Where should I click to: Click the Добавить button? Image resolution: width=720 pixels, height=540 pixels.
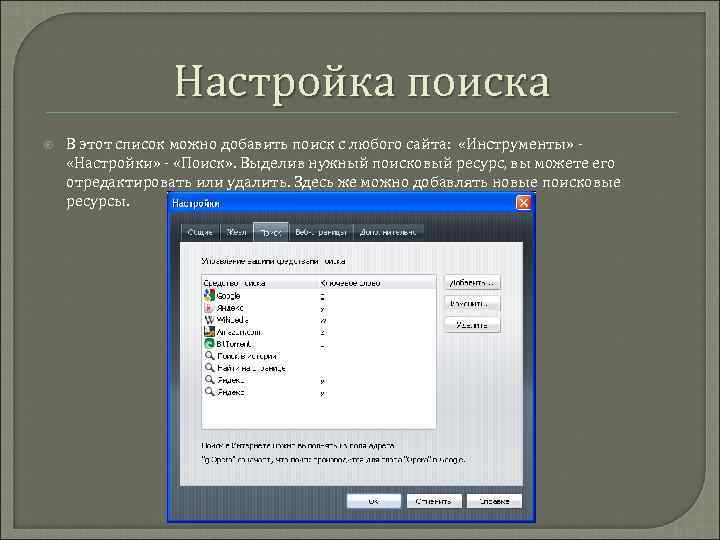pos(472,282)
